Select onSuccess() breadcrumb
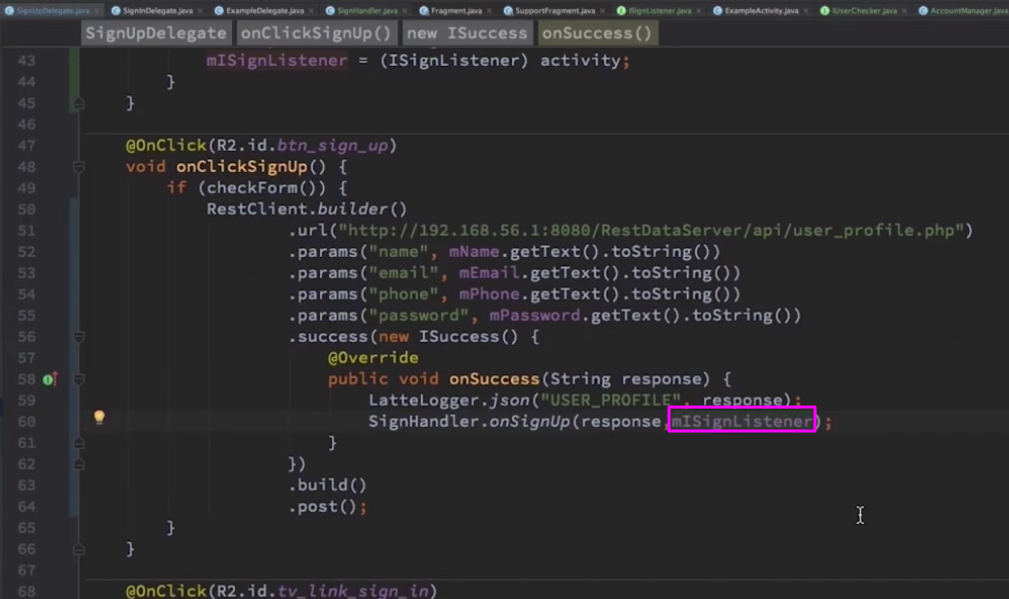 click(597, 33)
